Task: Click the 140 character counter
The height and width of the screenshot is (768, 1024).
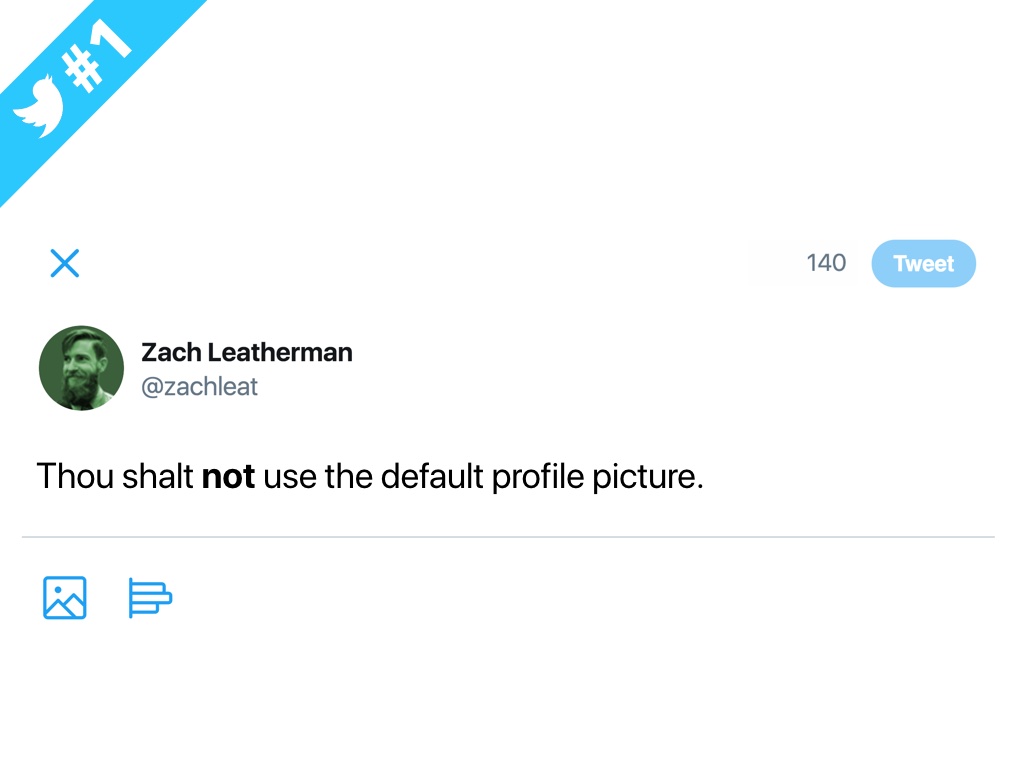Action: pyautogui.click(x=826, y=264)
